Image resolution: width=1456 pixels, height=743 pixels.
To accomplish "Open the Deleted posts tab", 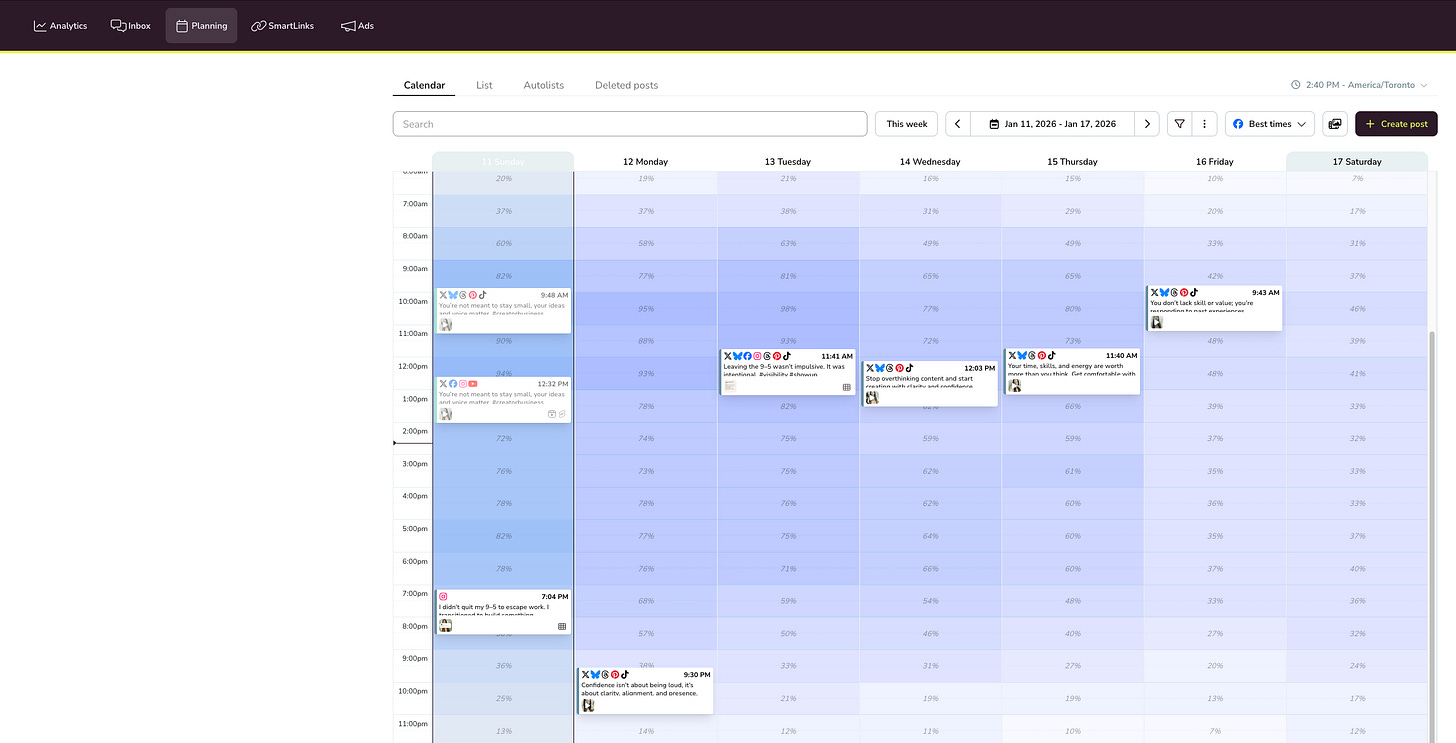I will tap(626, 85).
